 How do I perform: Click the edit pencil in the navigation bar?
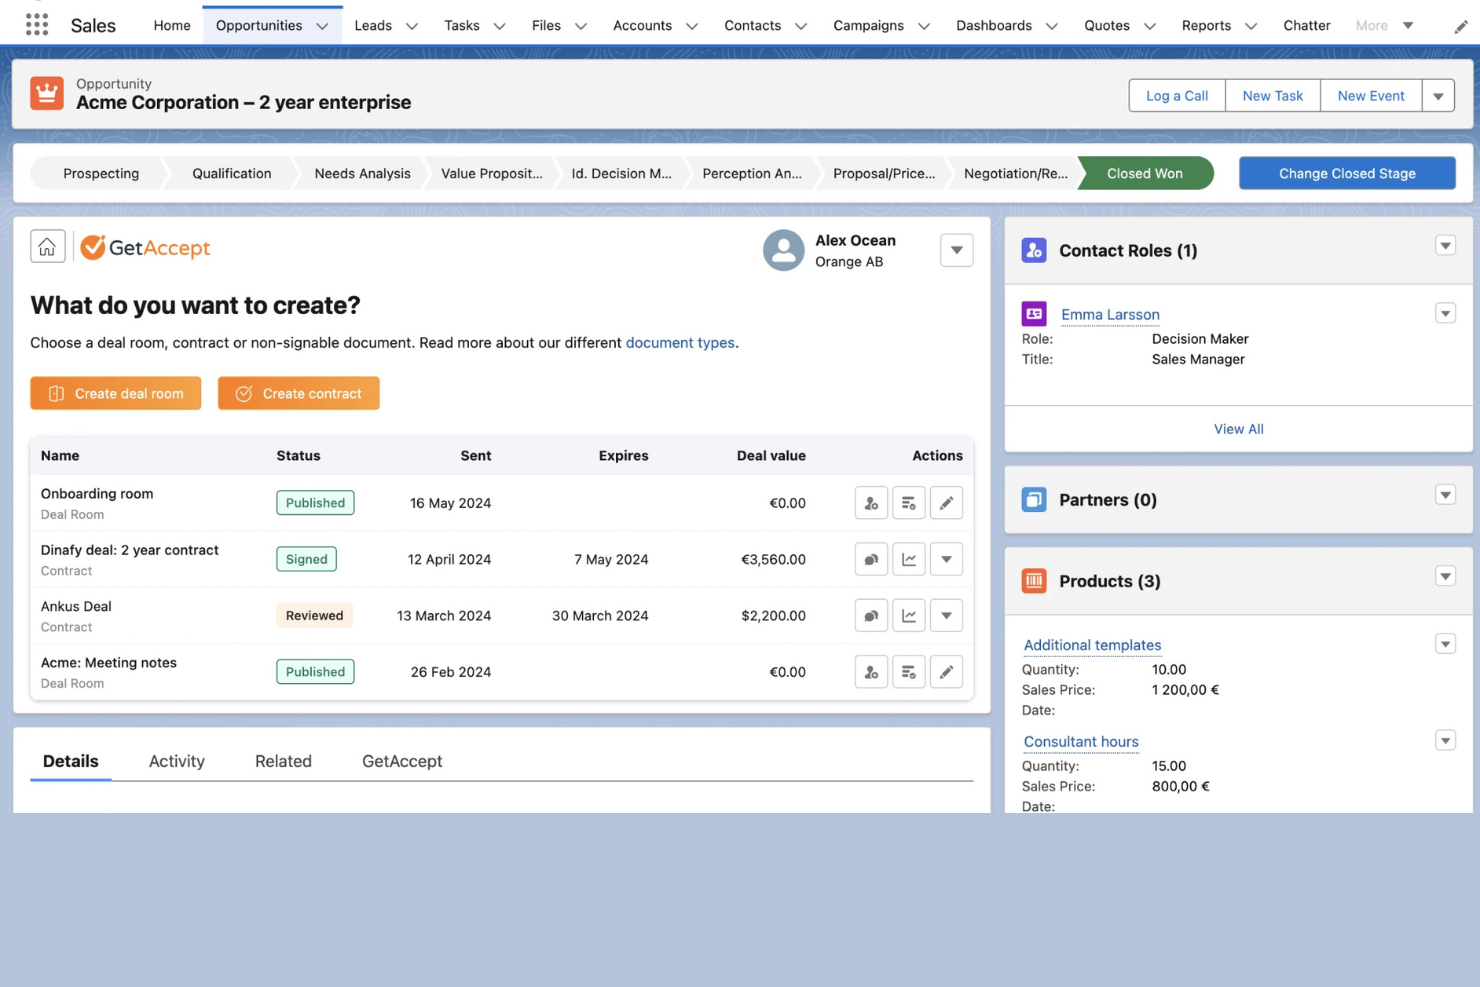(x=1460, y=25)
